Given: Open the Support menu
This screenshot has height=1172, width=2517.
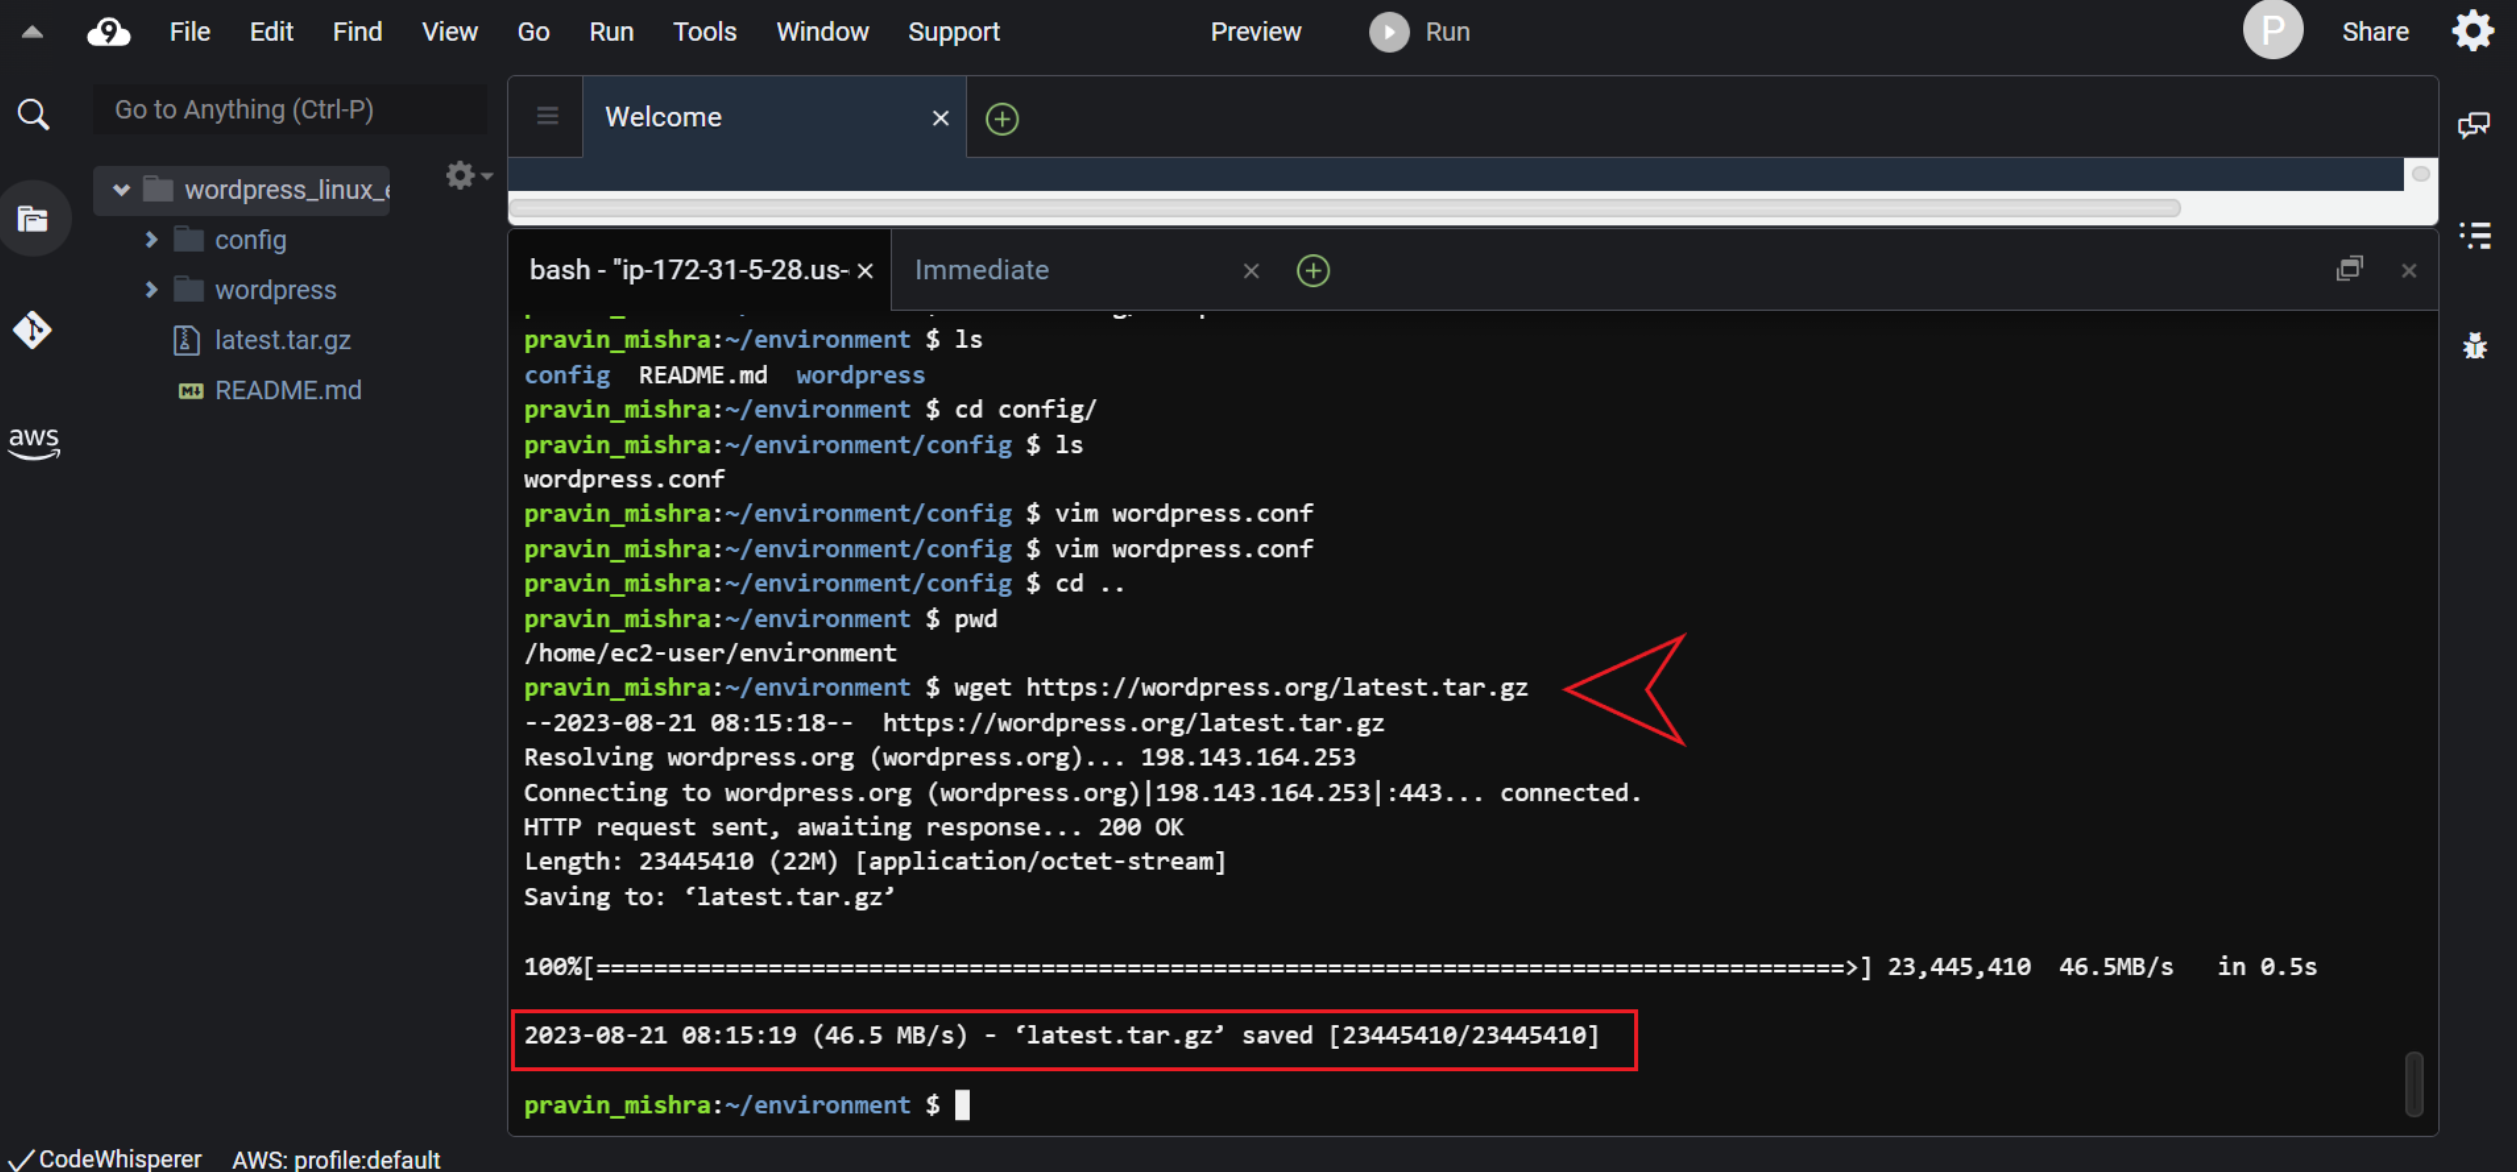Looking at the screenshot, I should coord(953,32).
